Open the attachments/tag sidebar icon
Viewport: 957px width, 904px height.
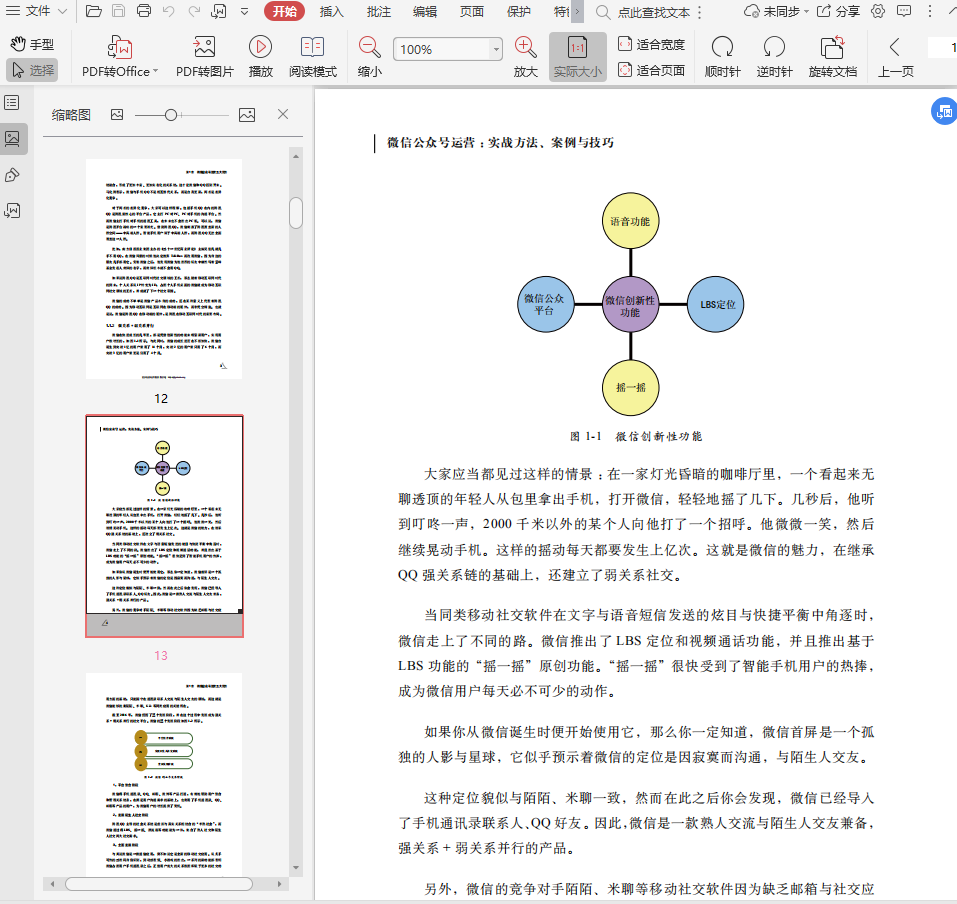tap(12, 175)
